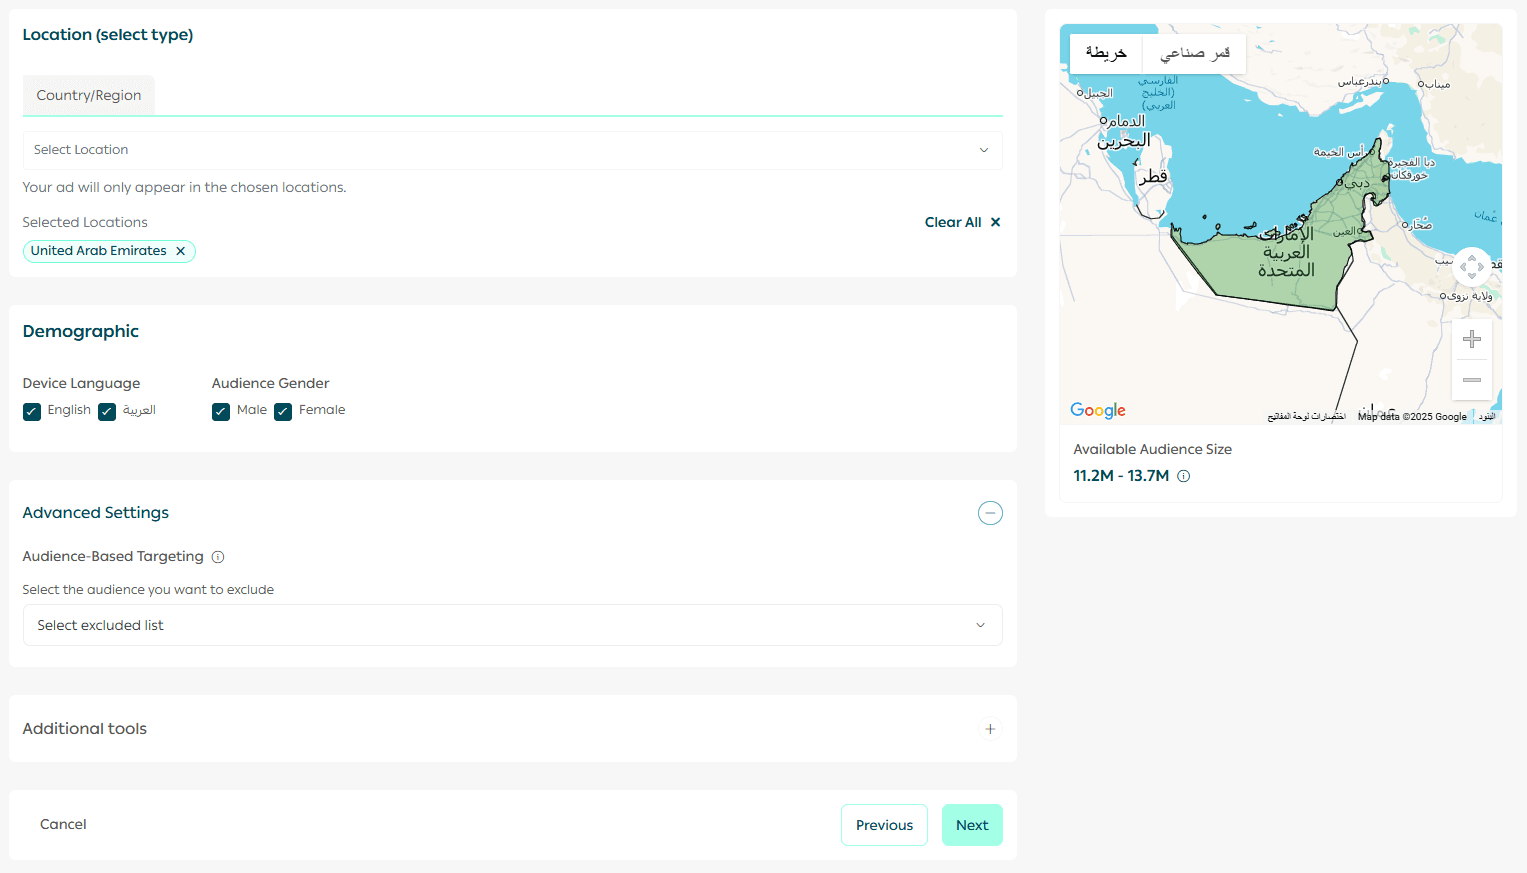The image size is (1527, 873).
Task: Go back with the Previous button
Action: [884, 825]
